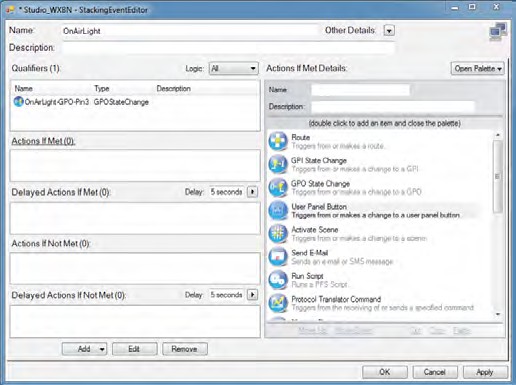
Task: Click the Description column header in Qualifiers
Action: (174, 89)
